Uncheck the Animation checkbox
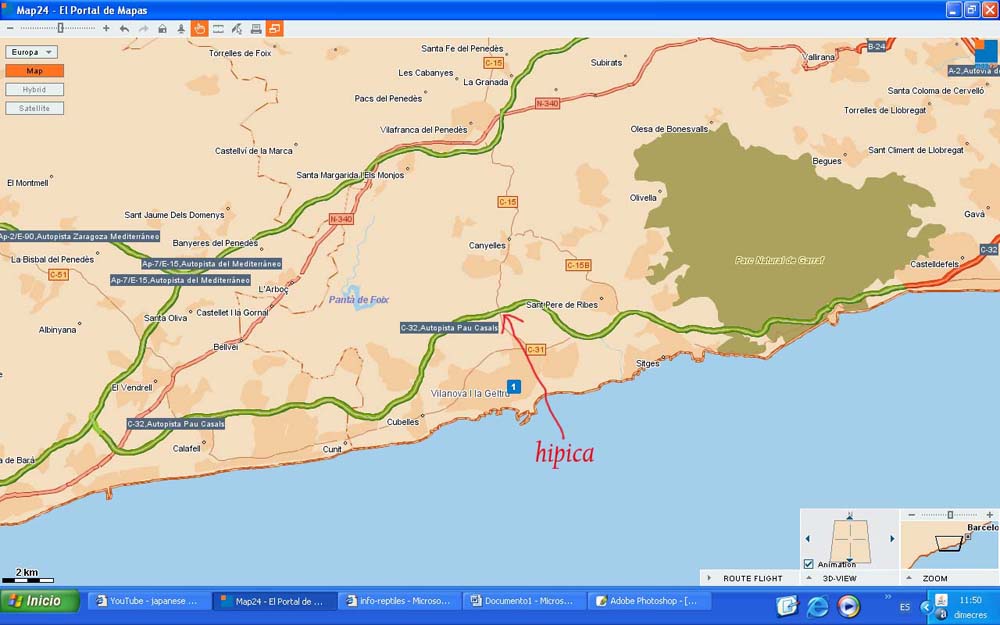 [x=808, y=564]
